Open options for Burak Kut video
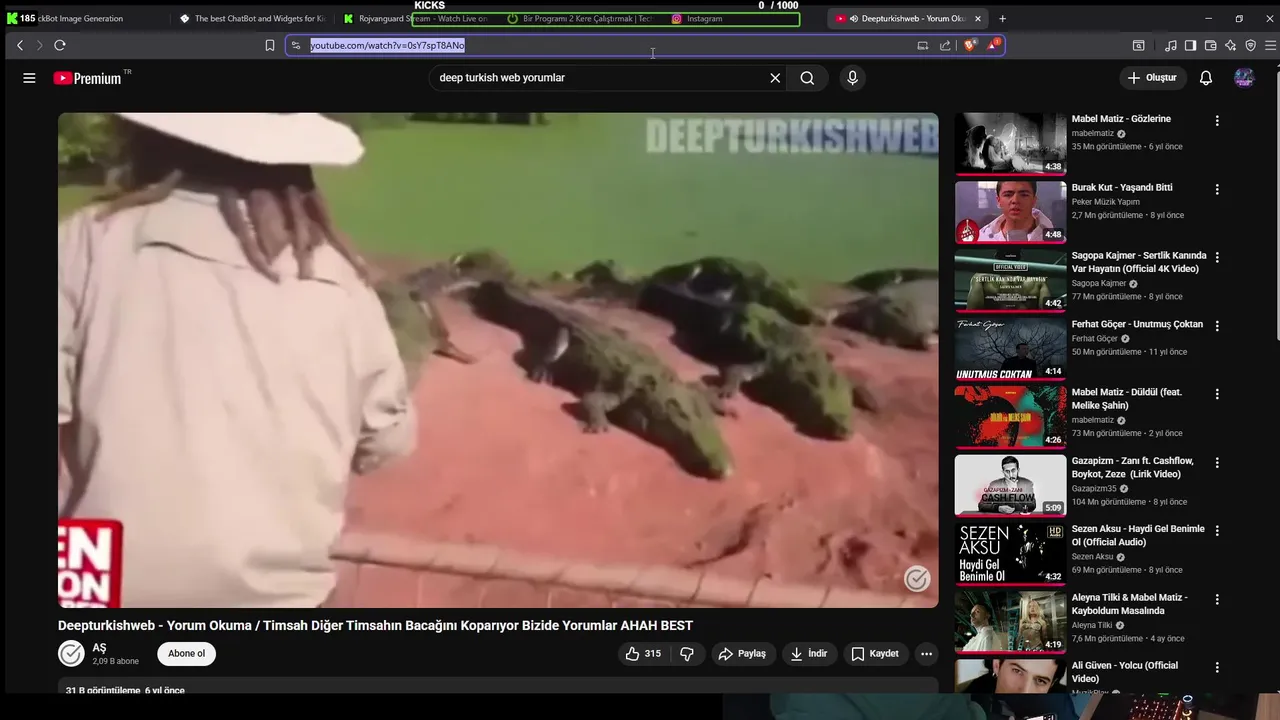The height and width of the screenshot is (720, 1280). point(1217,189)
